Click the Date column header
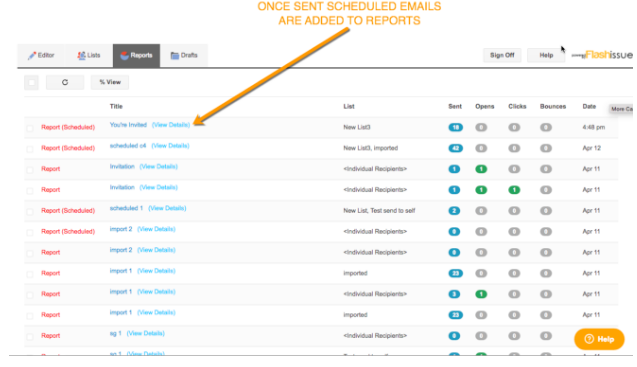Screen dimensions: 637x367 click(589, 106)
